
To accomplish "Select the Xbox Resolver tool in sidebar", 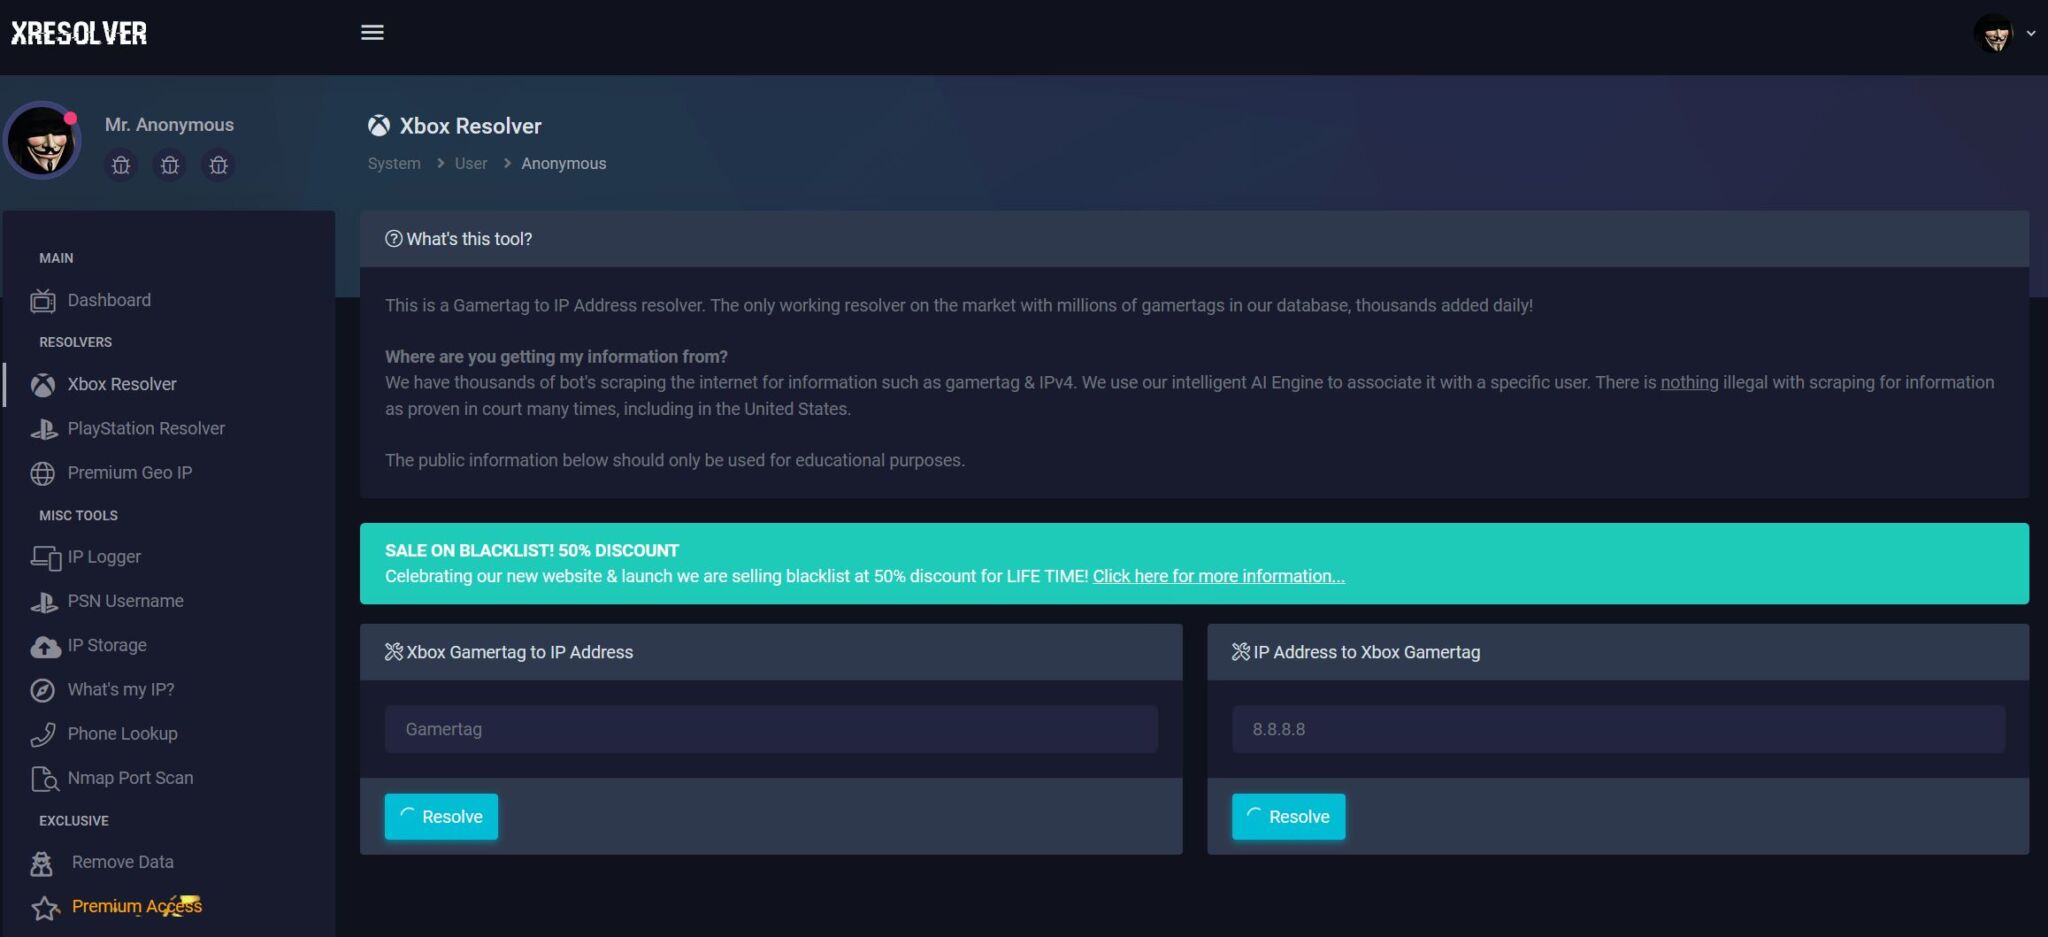I will click(x=122, y=384).
